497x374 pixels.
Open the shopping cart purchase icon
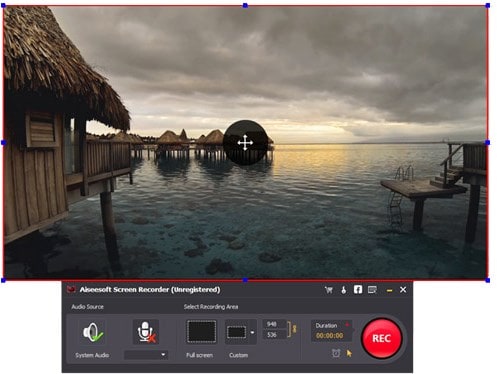tap(329, 290)
